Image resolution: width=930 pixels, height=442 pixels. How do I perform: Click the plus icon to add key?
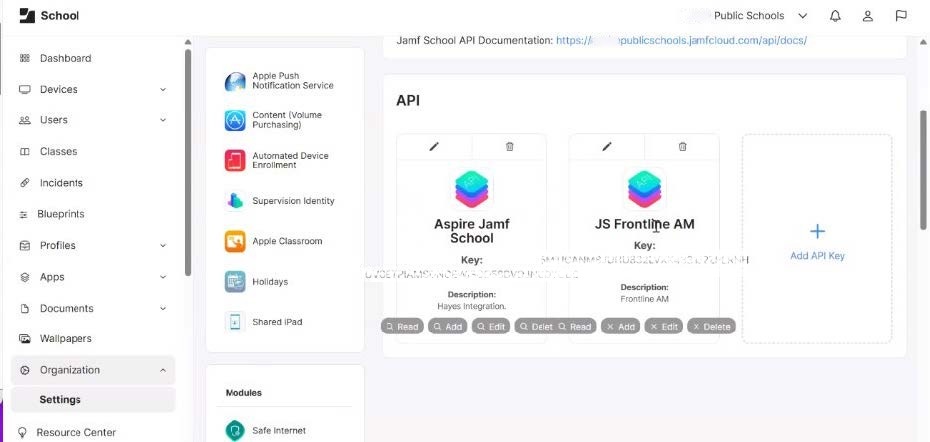coord(817,231)
